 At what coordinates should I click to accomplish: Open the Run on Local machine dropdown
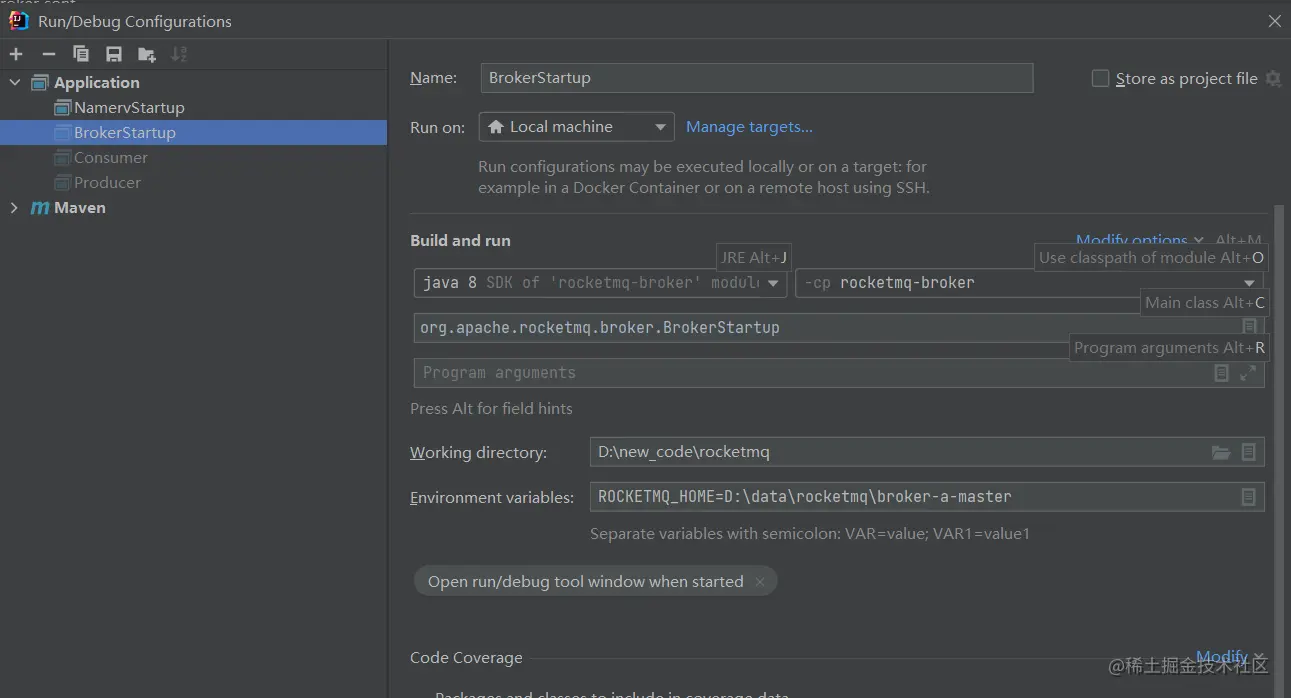(577, 127)
